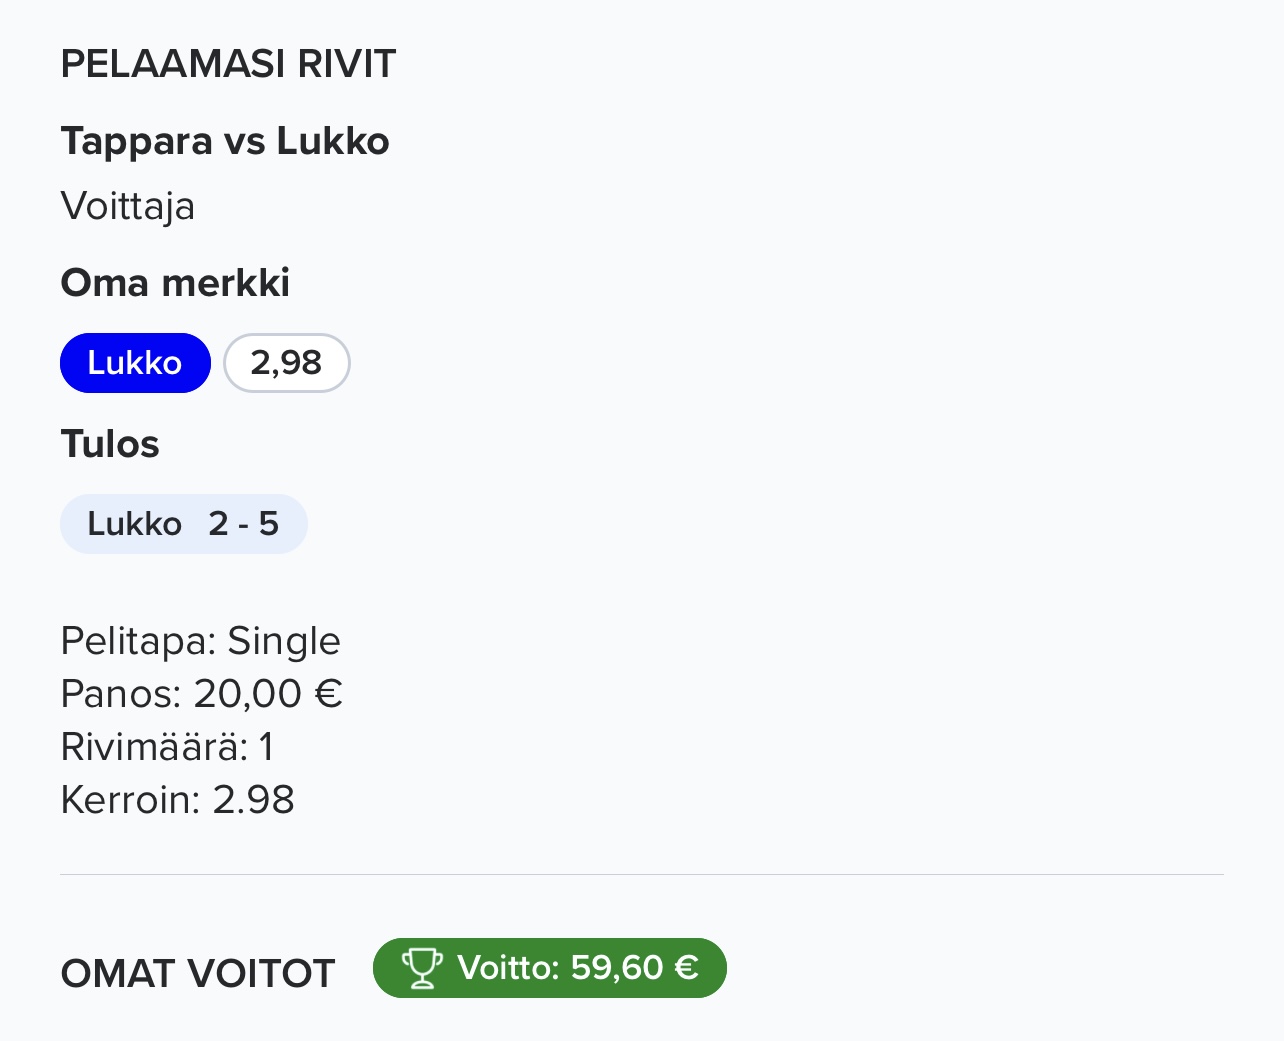Open the Voitto: 59,60 € win text

pos(577,968)
